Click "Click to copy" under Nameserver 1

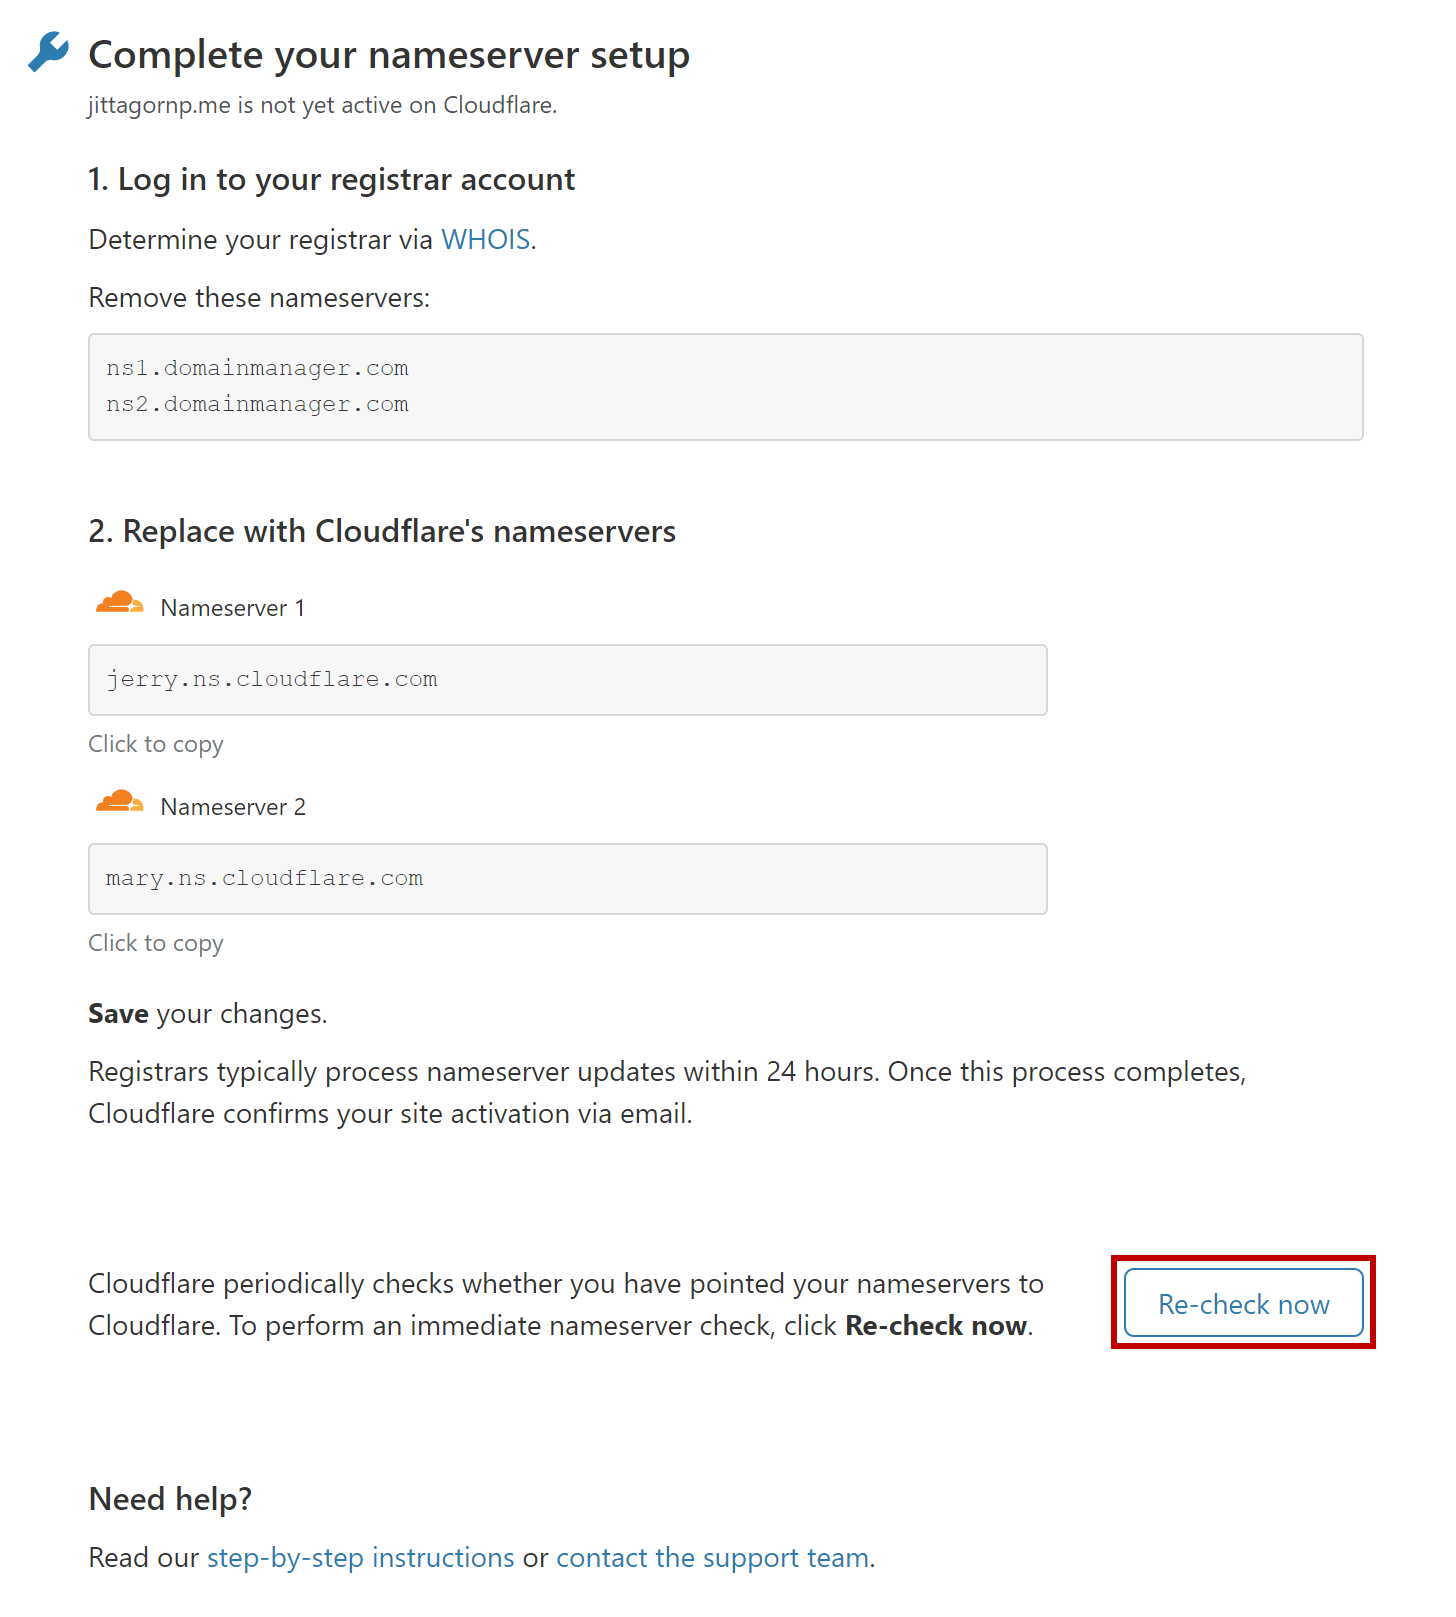point(156,744)
